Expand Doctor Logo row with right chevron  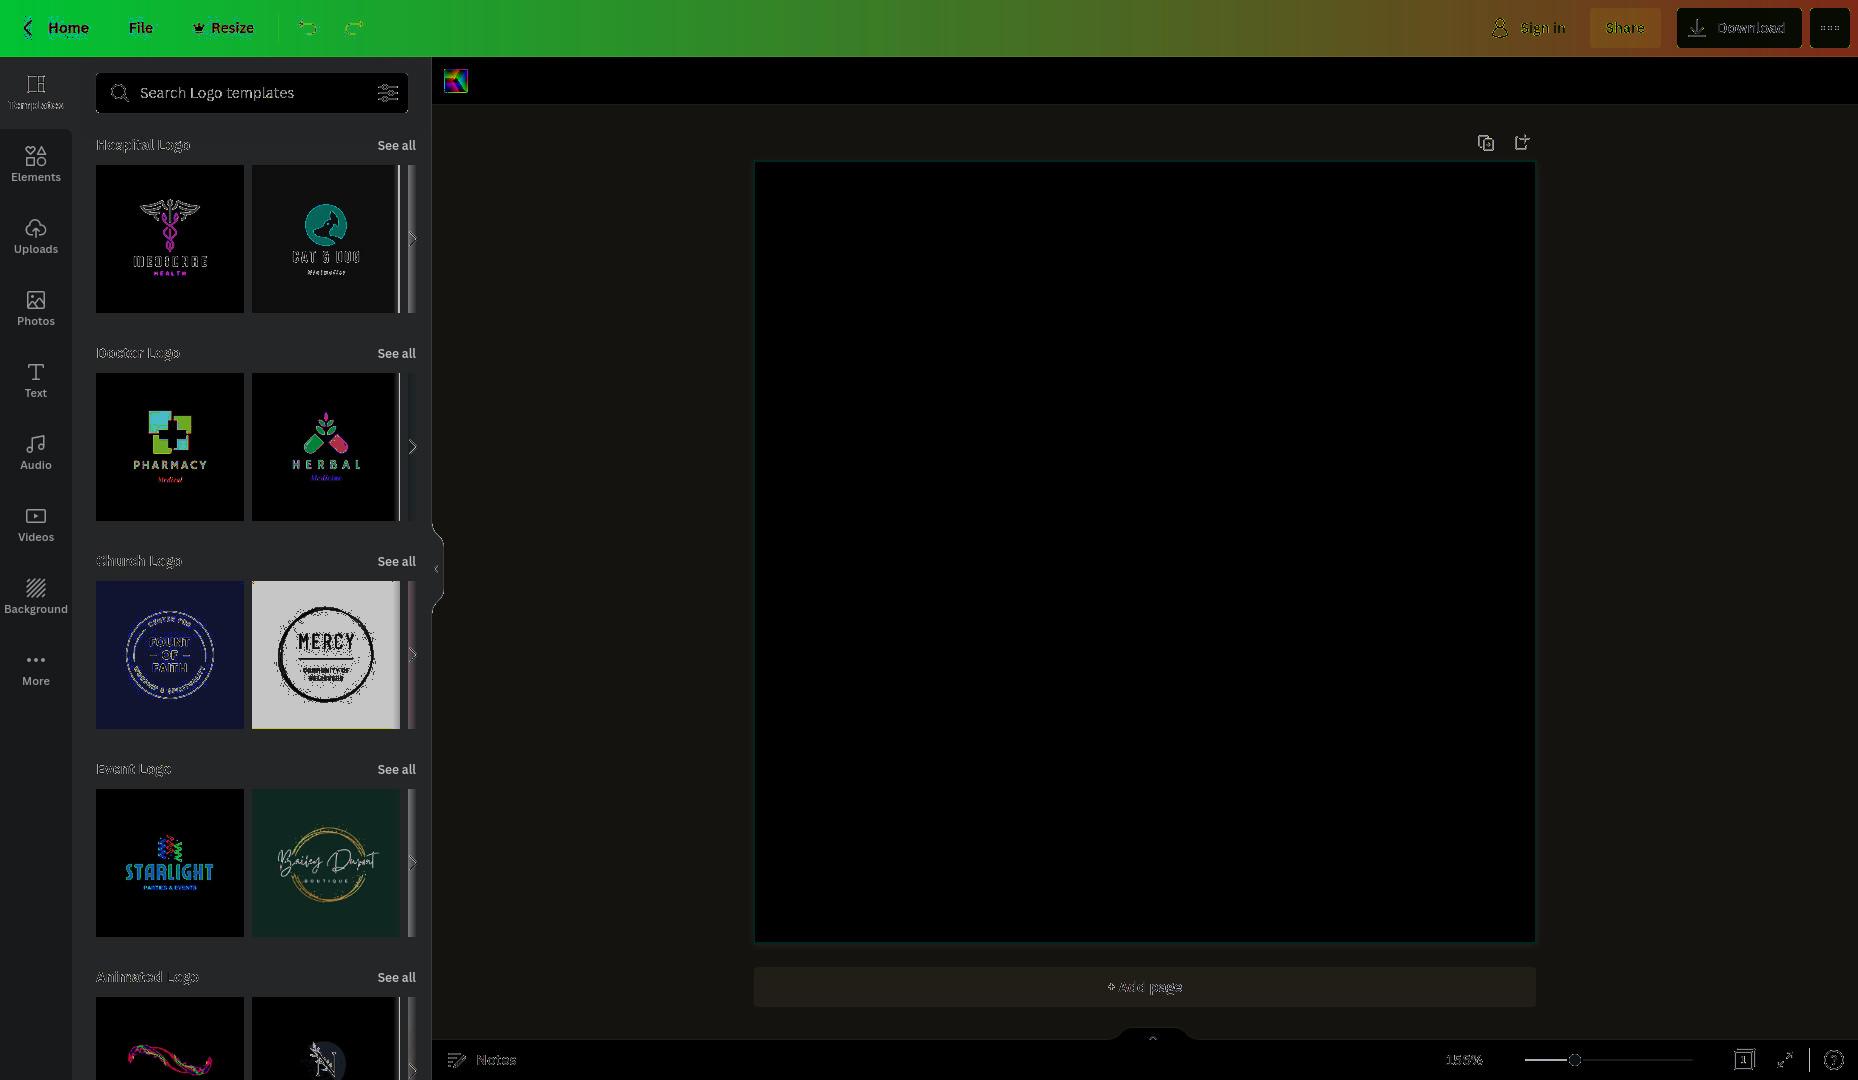(412, 447)
